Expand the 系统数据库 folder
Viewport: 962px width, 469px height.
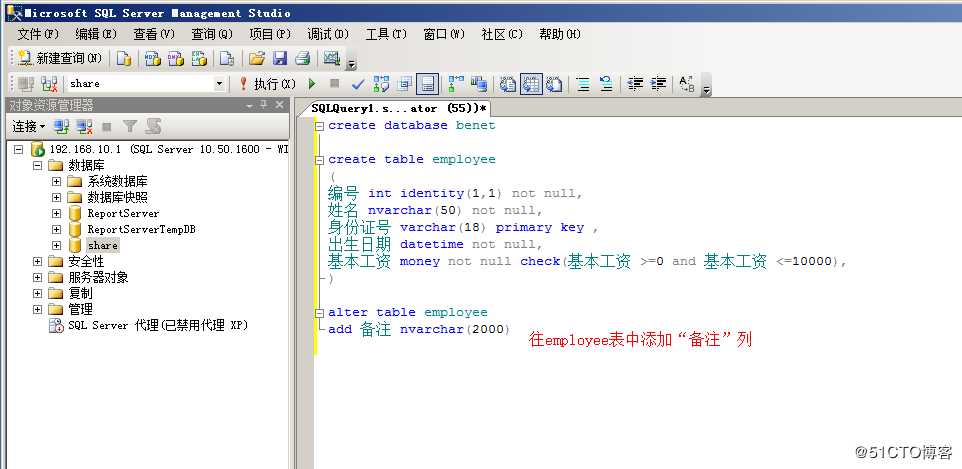click(56, 182)
